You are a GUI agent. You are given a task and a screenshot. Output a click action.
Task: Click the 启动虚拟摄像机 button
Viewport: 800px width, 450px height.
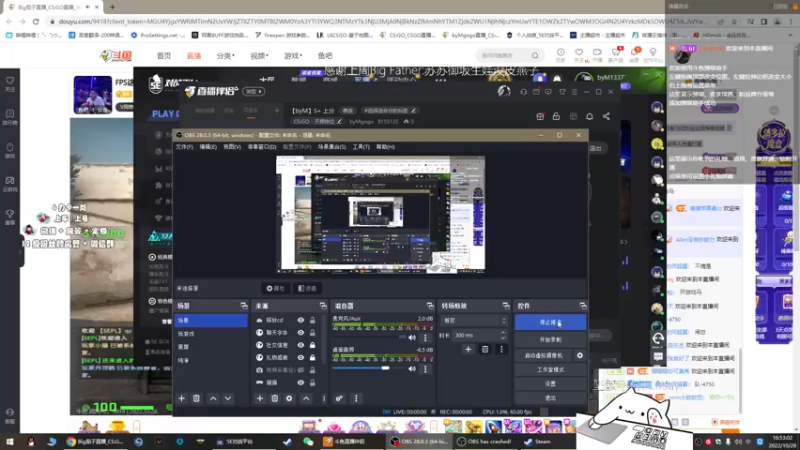(543, 355)
